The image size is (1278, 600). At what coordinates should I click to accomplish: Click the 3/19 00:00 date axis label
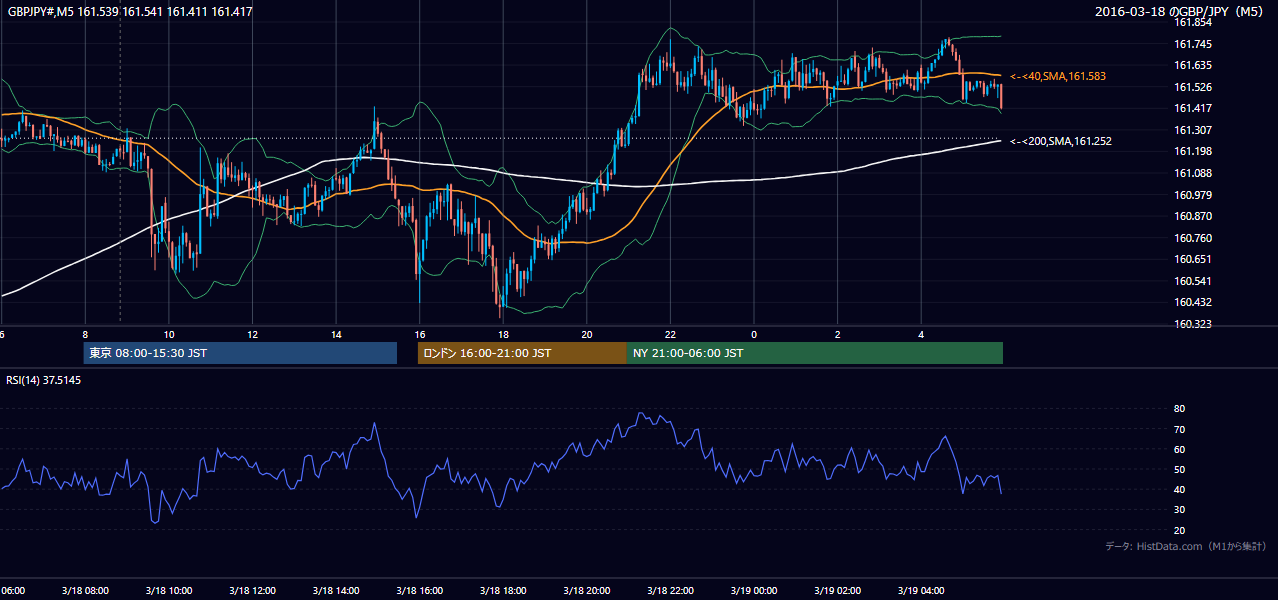click(753, 591)
